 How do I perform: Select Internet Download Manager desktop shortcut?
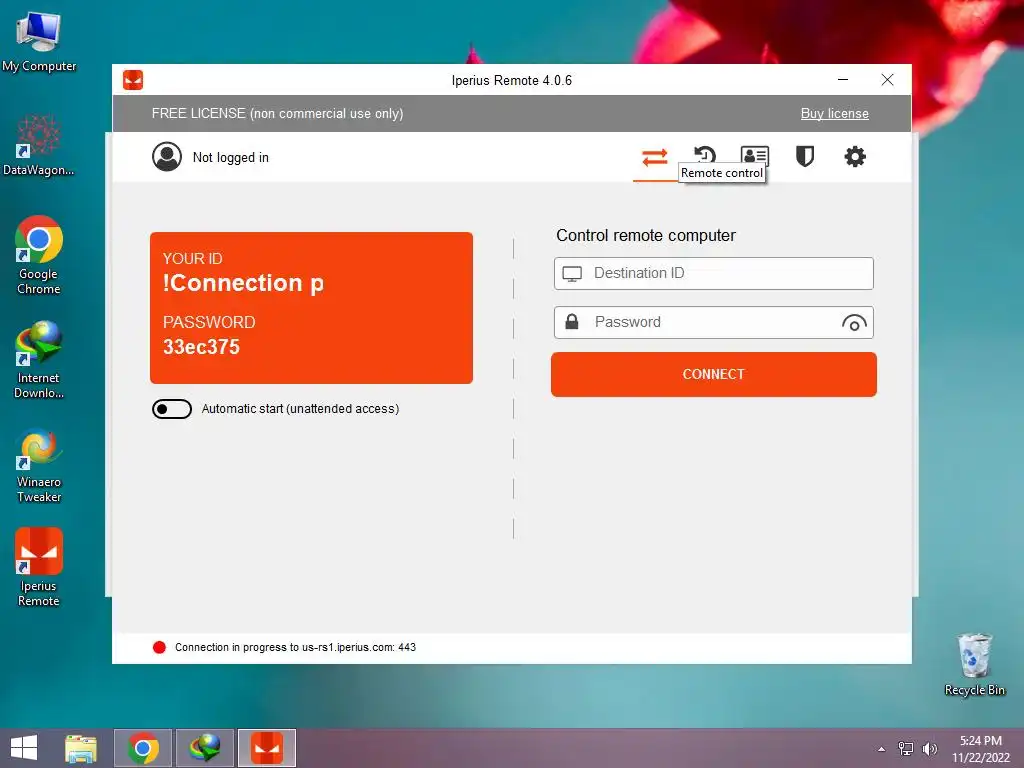[x=39, y=360]
